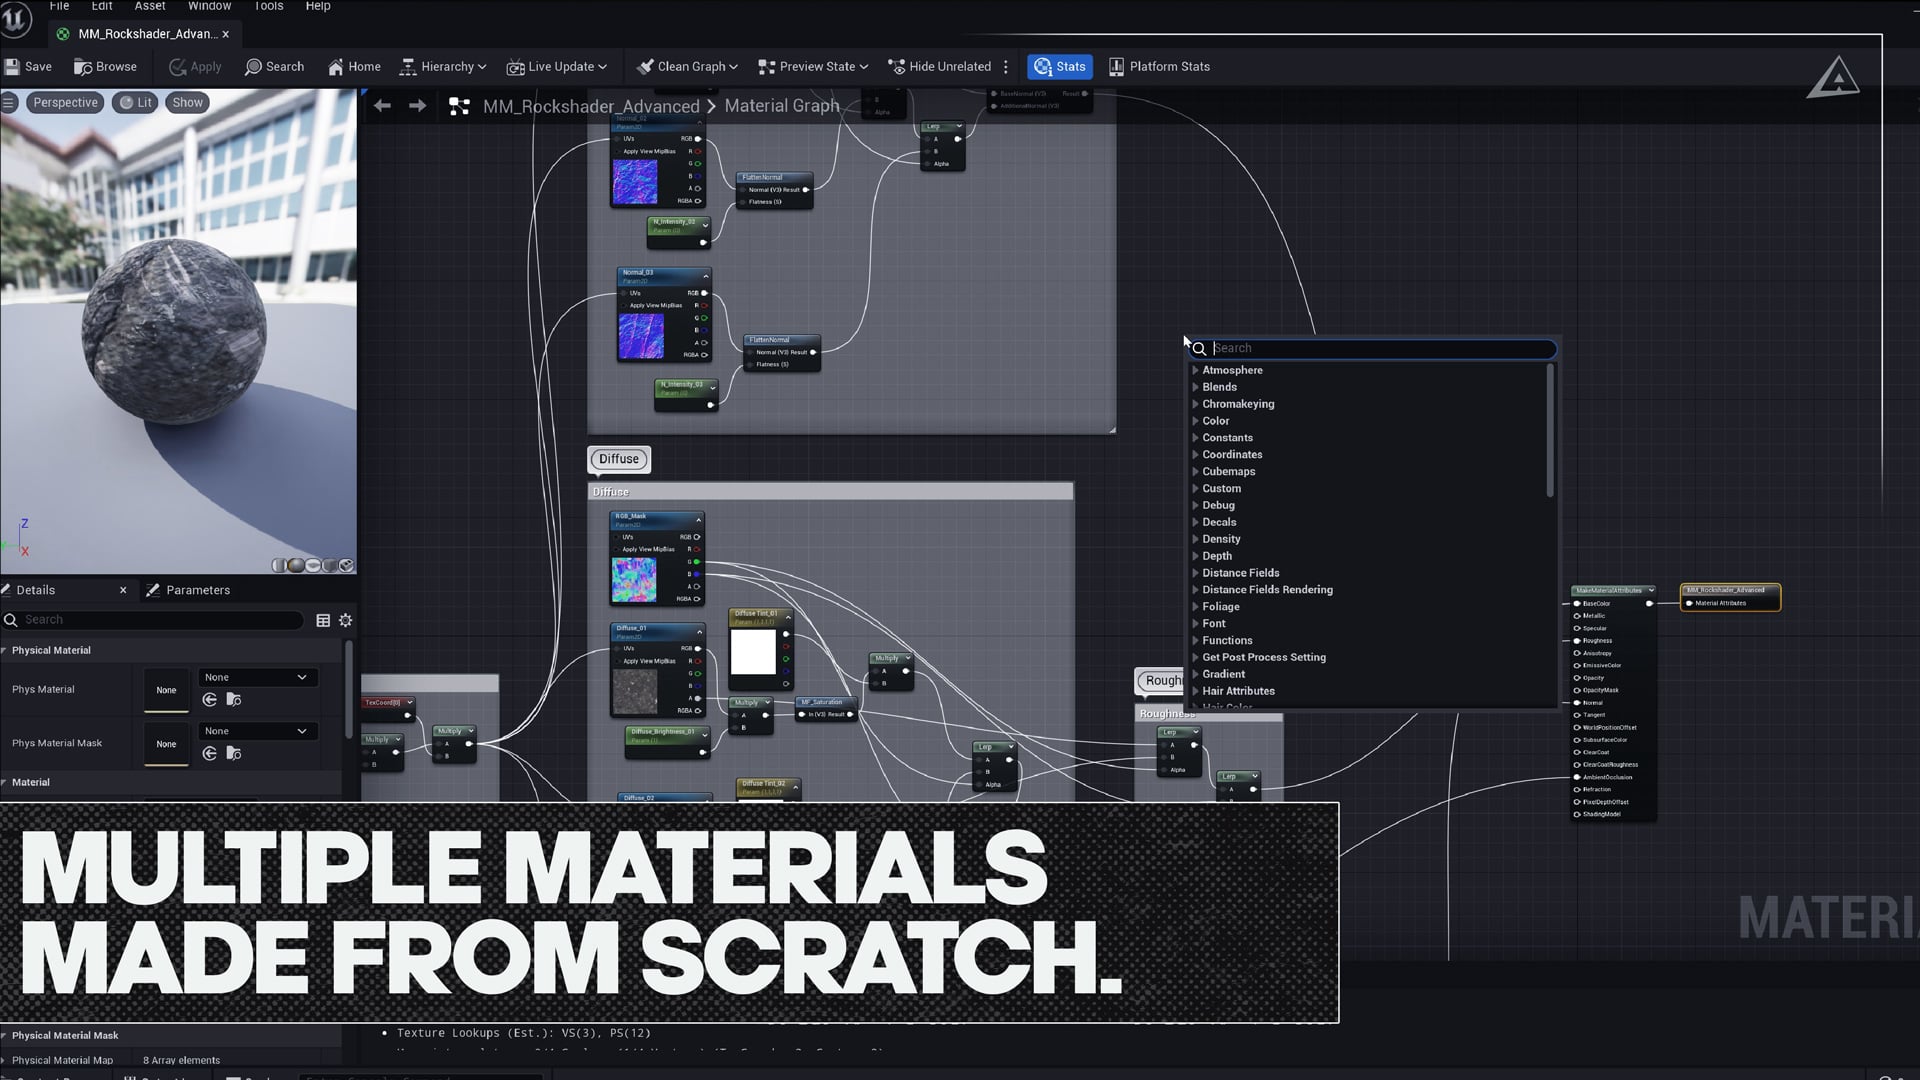Browse to Phys Material Mask asset
The height and width of the screenshot is (1080, 1920).
(x=234, y=754)
